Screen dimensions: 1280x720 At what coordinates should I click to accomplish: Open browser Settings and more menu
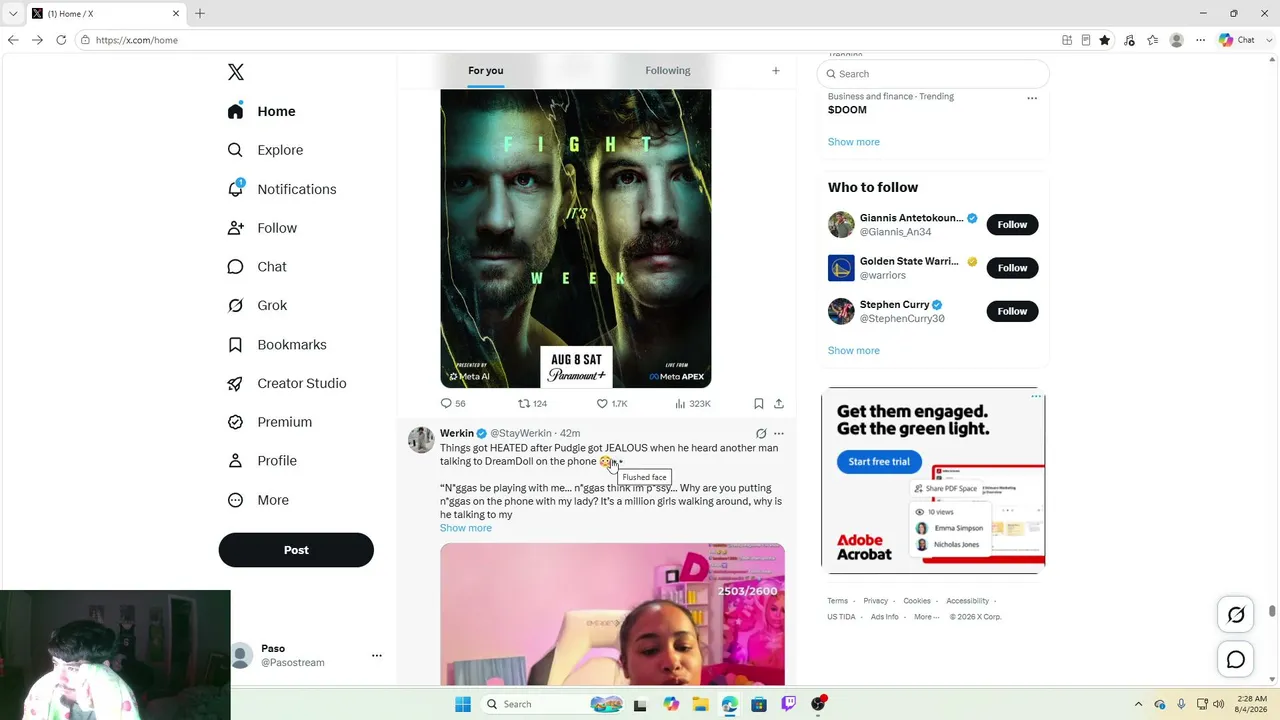[1200, 40]
